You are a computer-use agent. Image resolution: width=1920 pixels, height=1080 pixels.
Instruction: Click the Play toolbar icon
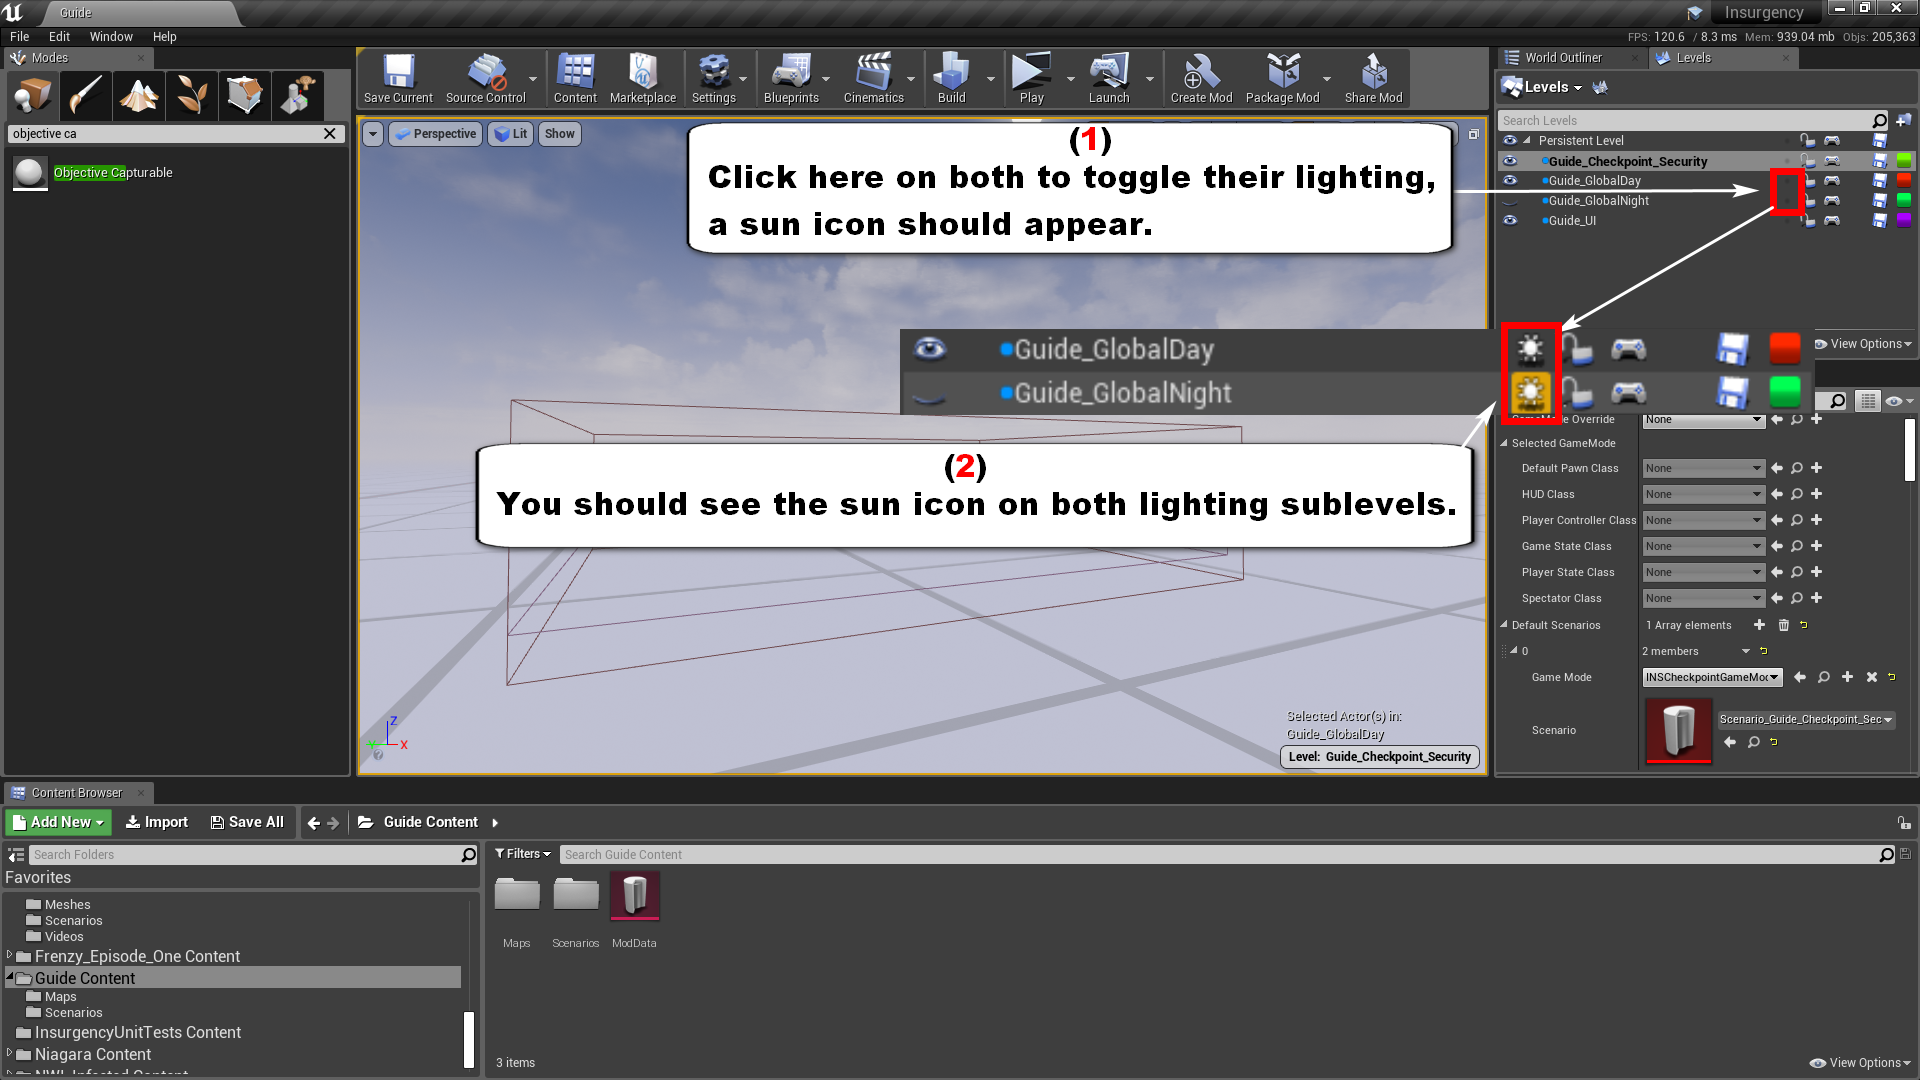(x=1031, y=79)
